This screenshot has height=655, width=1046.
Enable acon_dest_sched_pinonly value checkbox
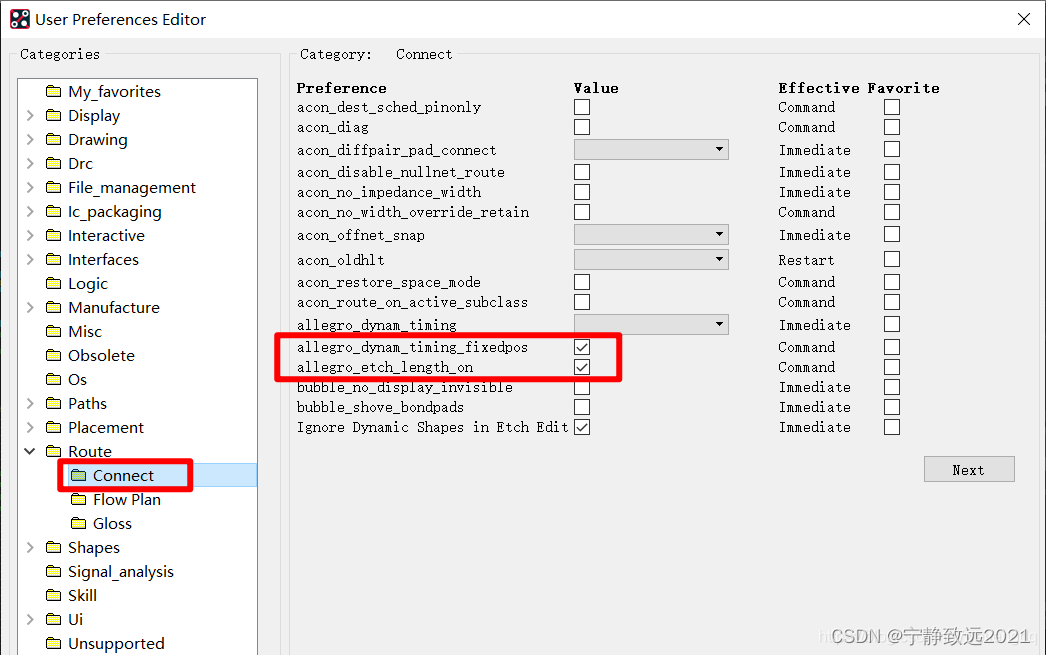[x=582, y=107]
